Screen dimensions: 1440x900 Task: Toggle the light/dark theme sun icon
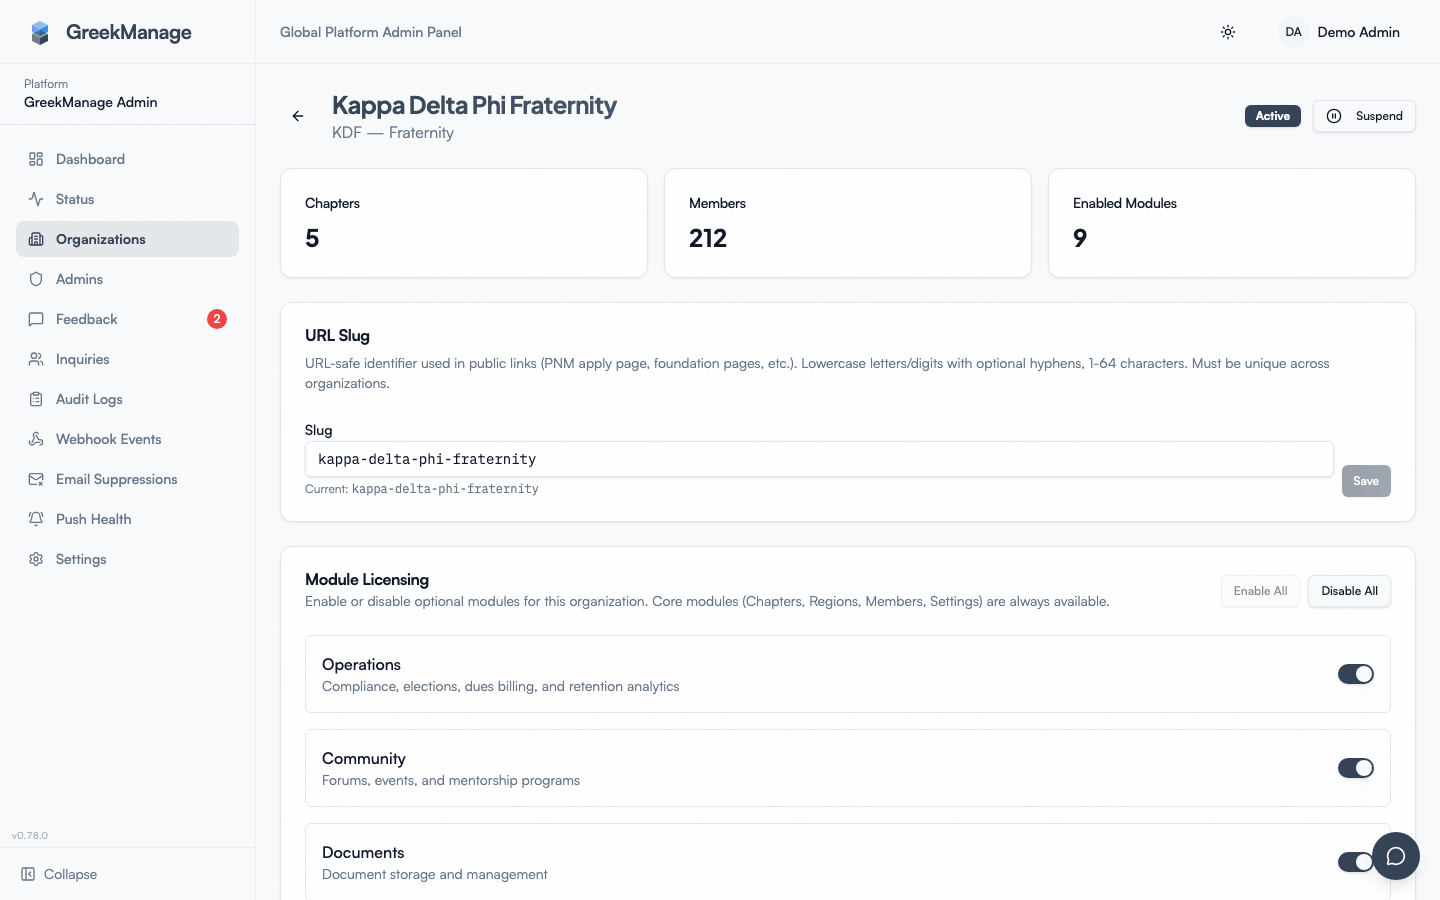(1228, 32)
